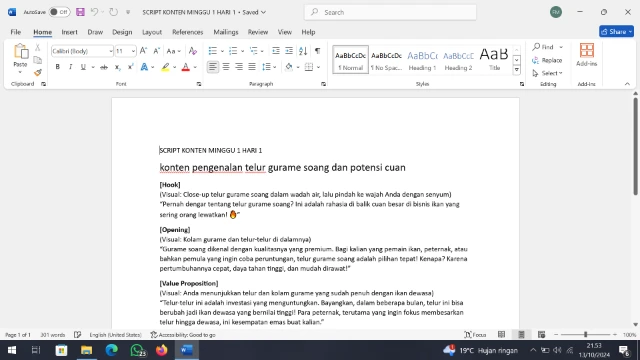Click the Bullets list icon
The width and height of the screenshot is (640, 360).
(x=213, y=51)
